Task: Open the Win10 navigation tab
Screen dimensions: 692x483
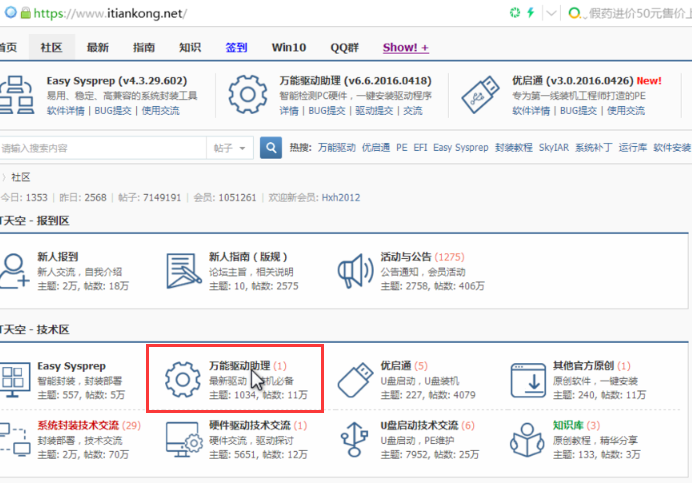Action: tap(288, 48)
